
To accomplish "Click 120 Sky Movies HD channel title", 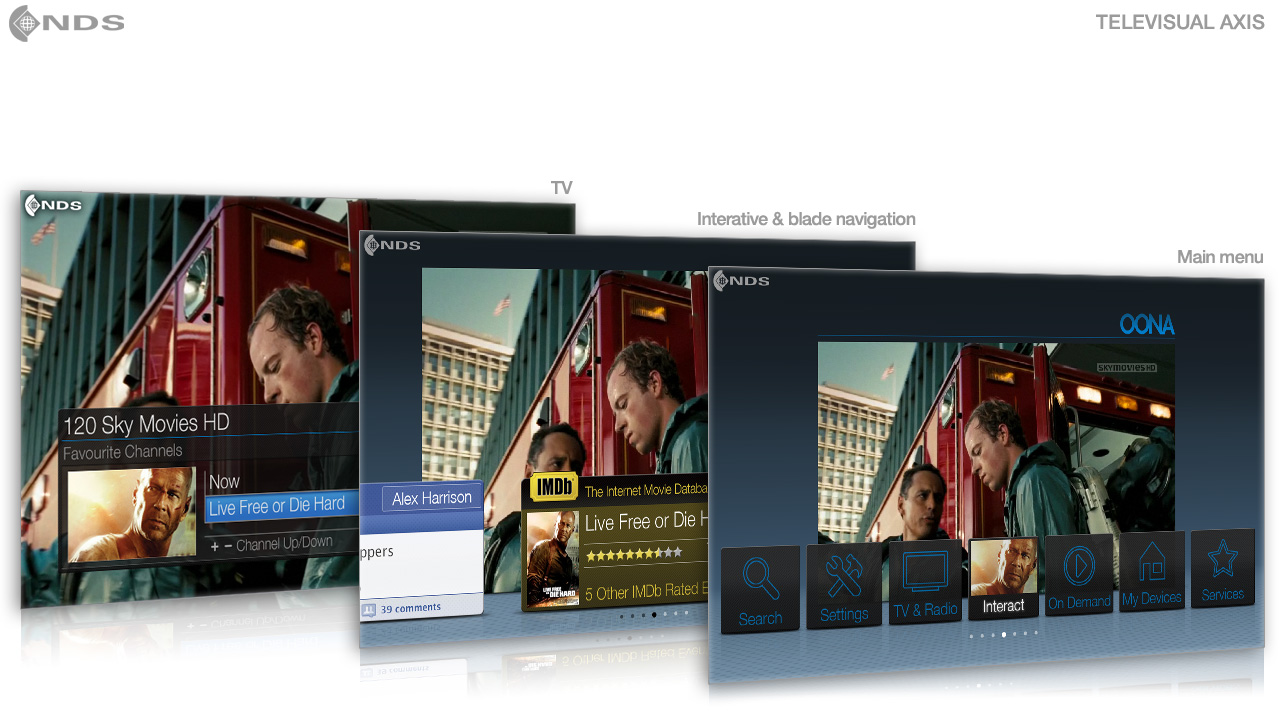I will point(146,424).
